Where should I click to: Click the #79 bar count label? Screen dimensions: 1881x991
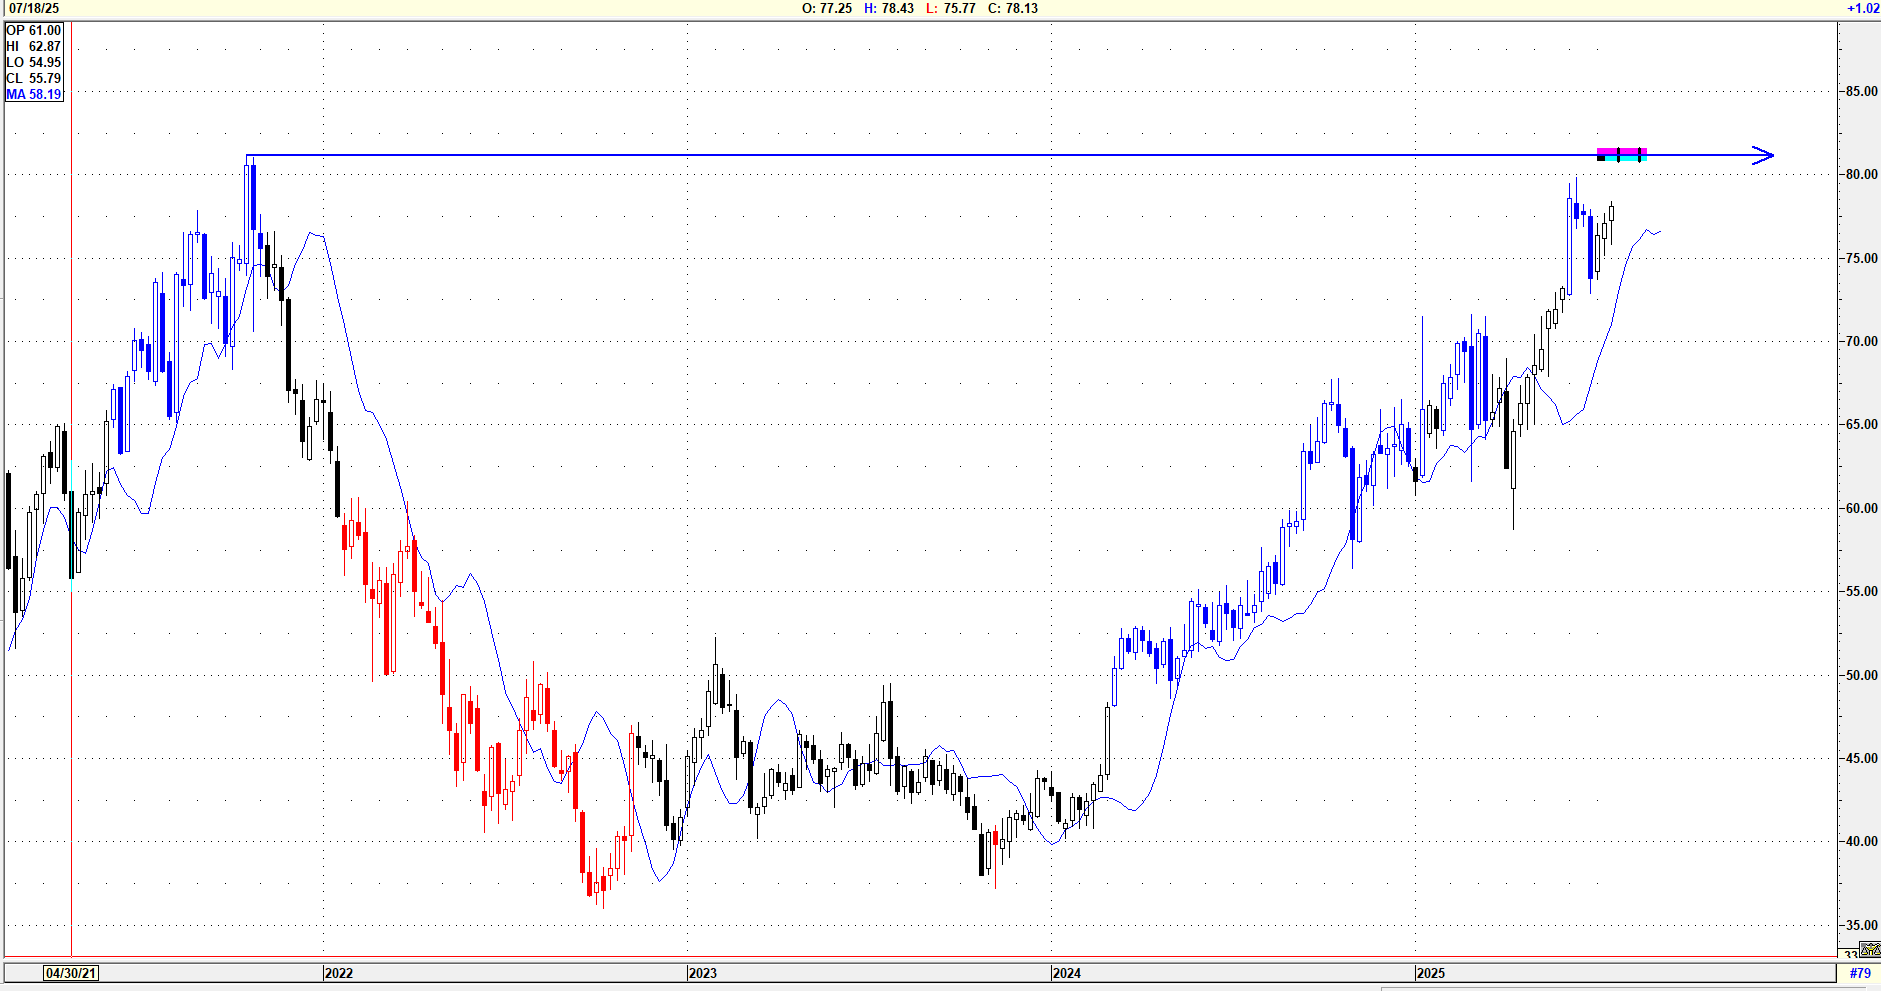pyautogui.click(x=1860, y=973)
